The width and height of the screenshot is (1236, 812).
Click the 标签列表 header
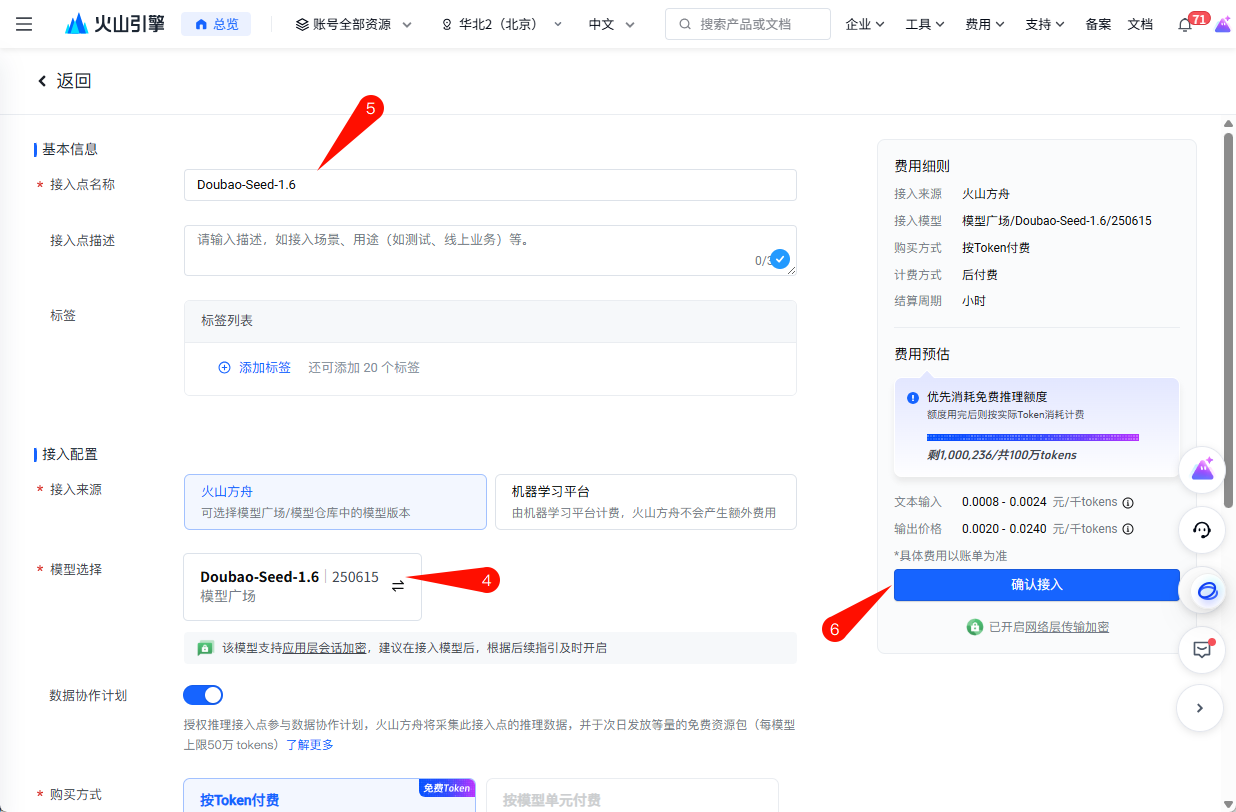[490, 321]
